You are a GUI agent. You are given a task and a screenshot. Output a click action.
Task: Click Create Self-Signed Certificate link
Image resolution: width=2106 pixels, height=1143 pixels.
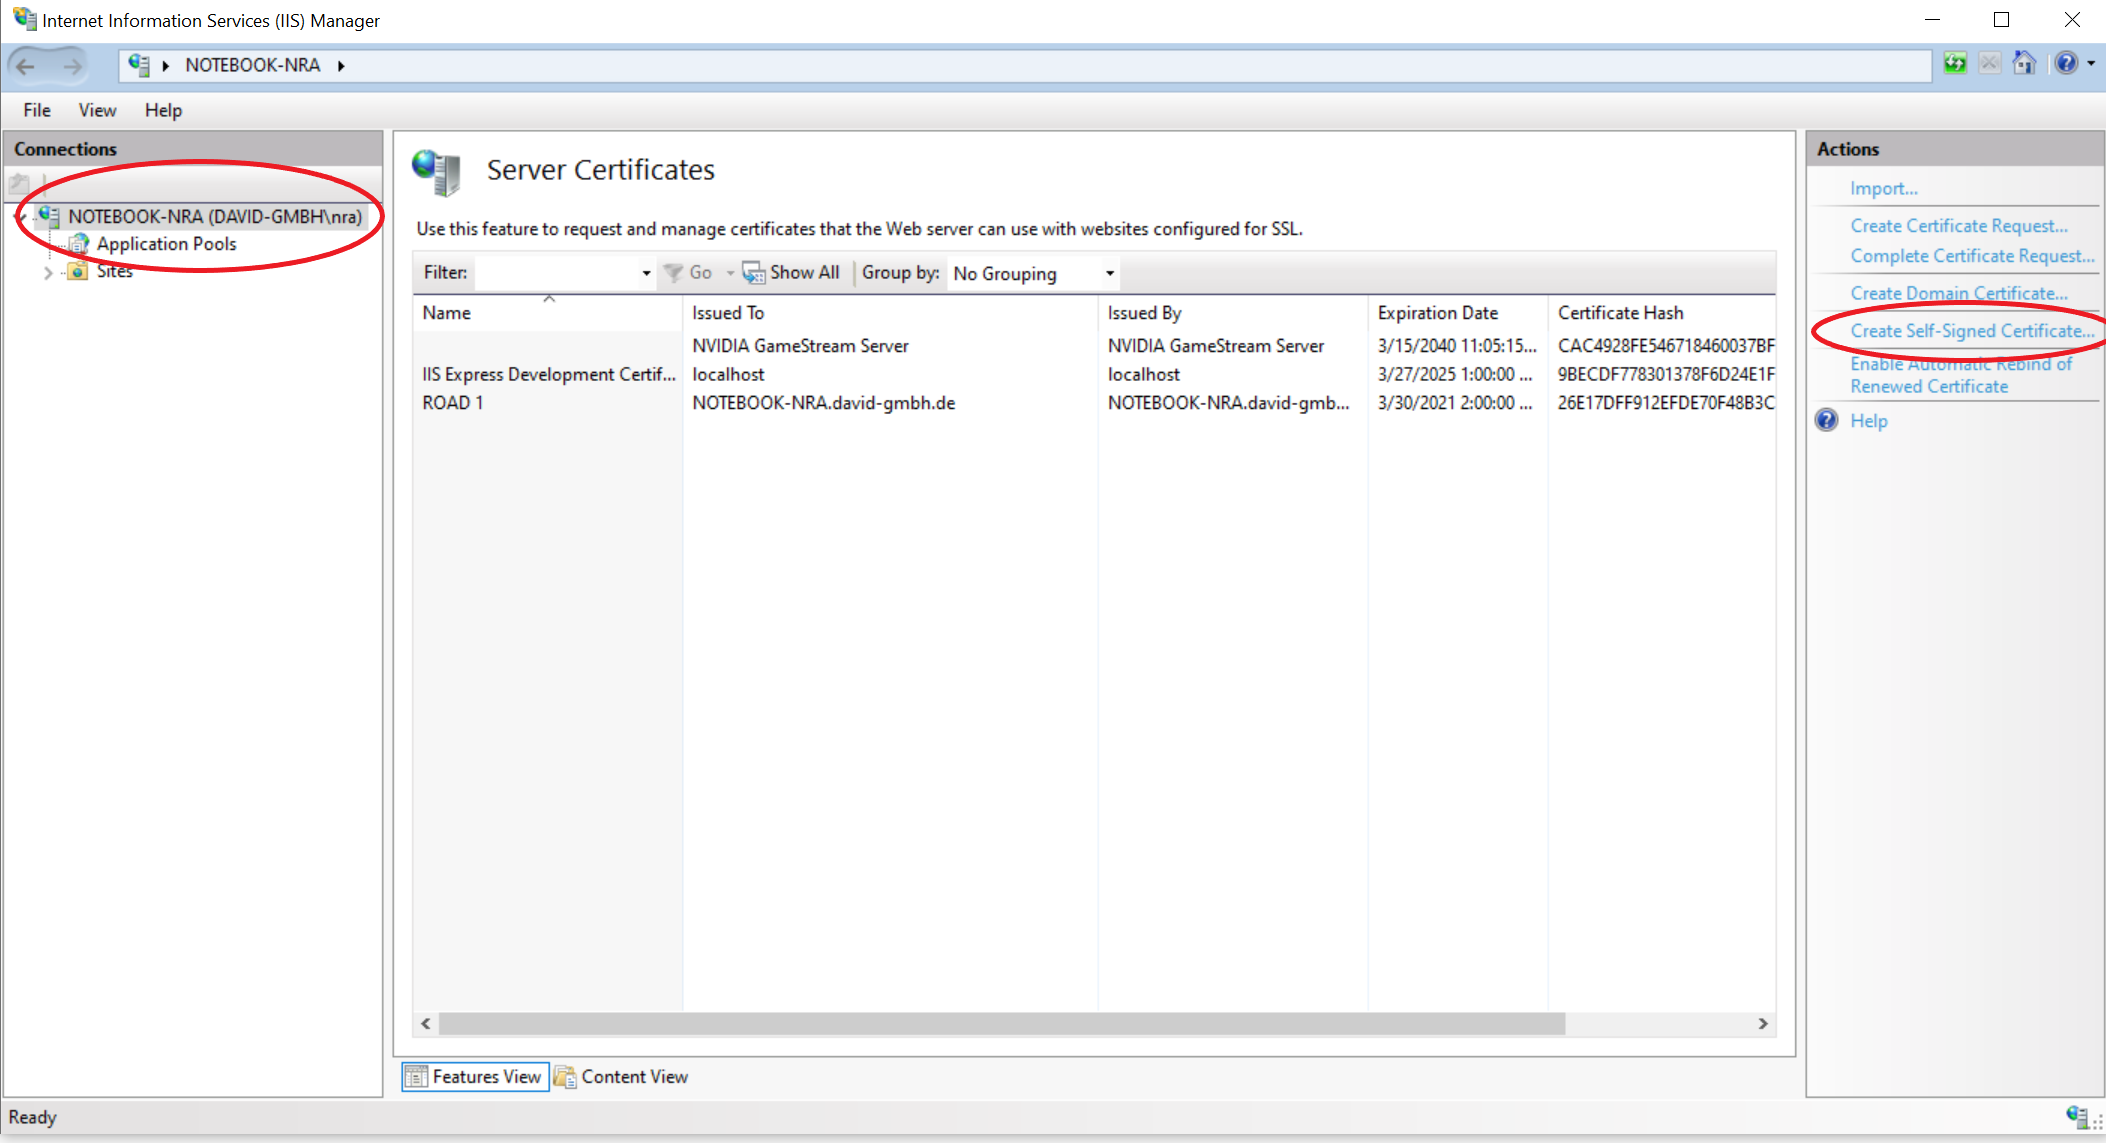point(1971,331)
